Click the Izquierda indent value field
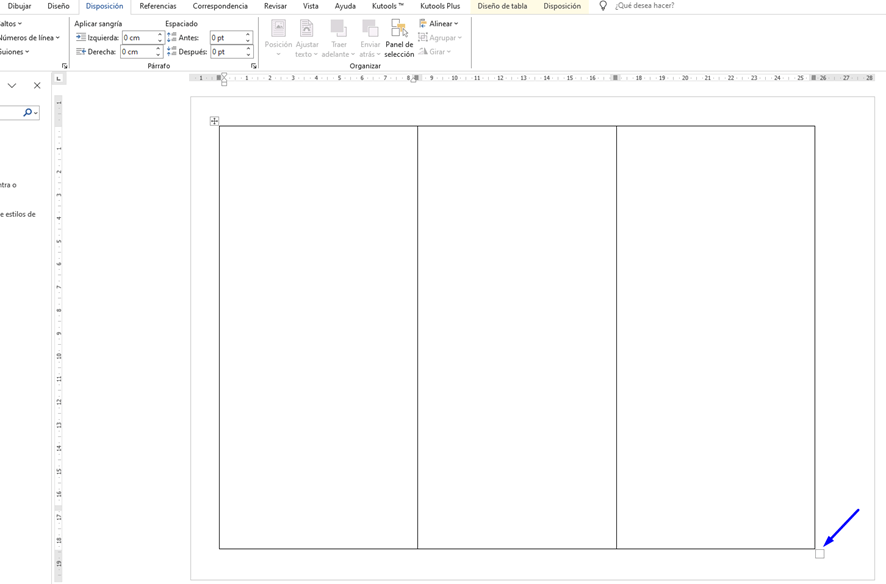This screenshot has height=584, width=886. tap(139, 38)
